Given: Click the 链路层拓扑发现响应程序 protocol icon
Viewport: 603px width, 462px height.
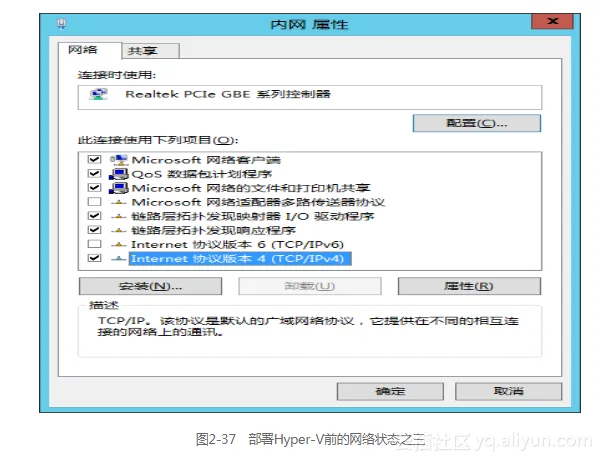Looking at the screenshot, I should tap(119, 230).
